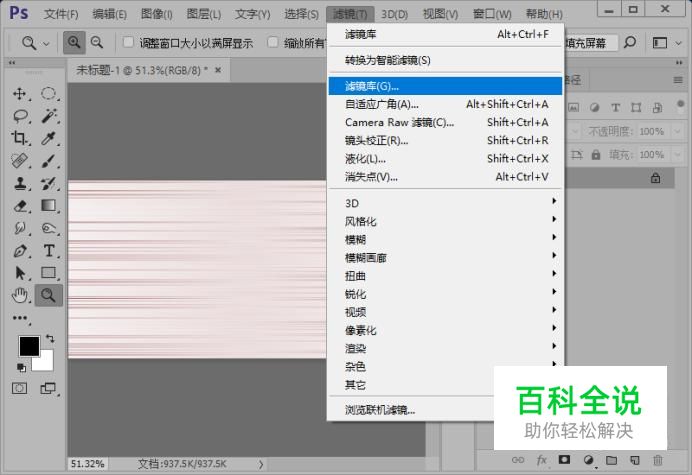Open the 文件(F) menu

point(61,14)
